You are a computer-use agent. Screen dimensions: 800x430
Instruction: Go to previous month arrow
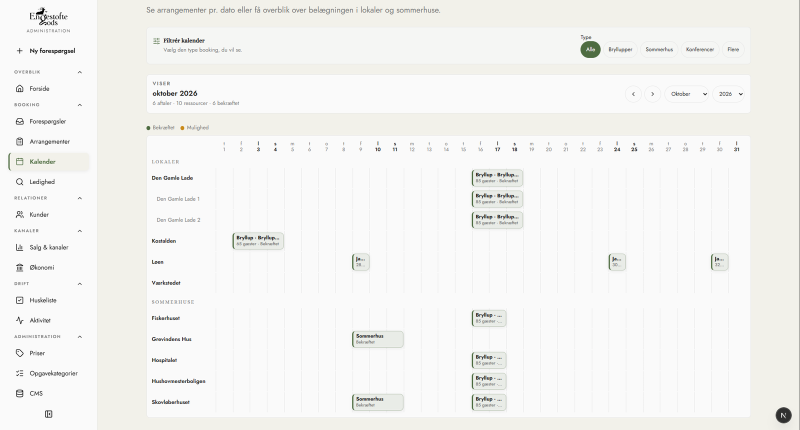click(x=633, y=94)
